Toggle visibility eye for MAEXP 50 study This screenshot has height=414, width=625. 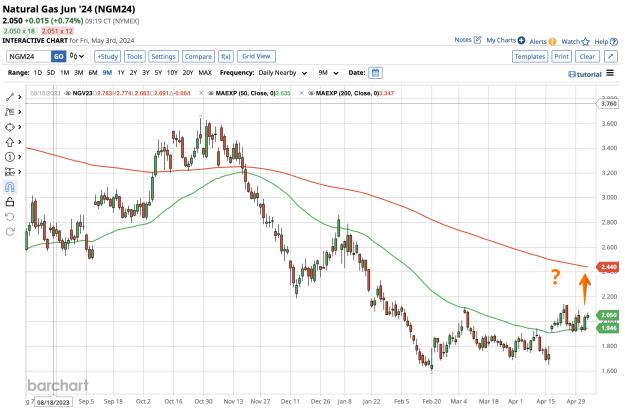click(210, 93)
